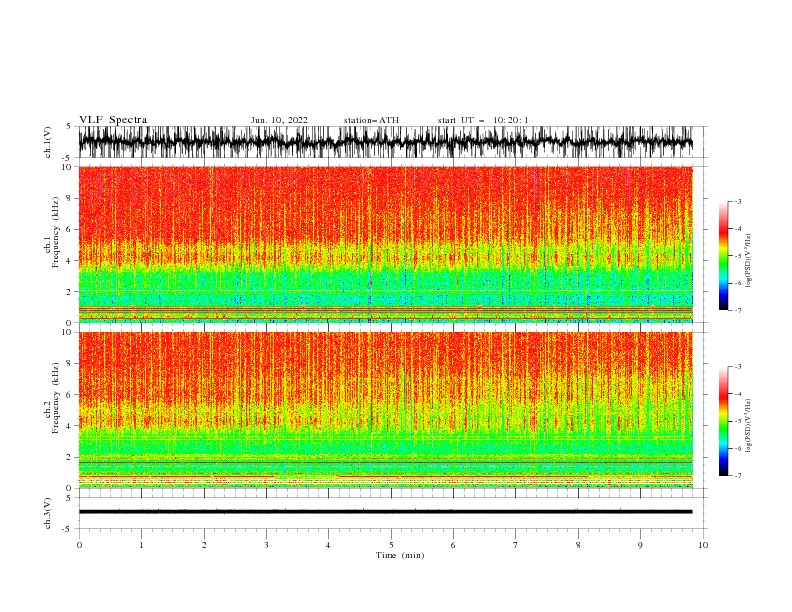Select the date "Jun. 10, 2022"

pyautogui.click(x=279, y=120)
